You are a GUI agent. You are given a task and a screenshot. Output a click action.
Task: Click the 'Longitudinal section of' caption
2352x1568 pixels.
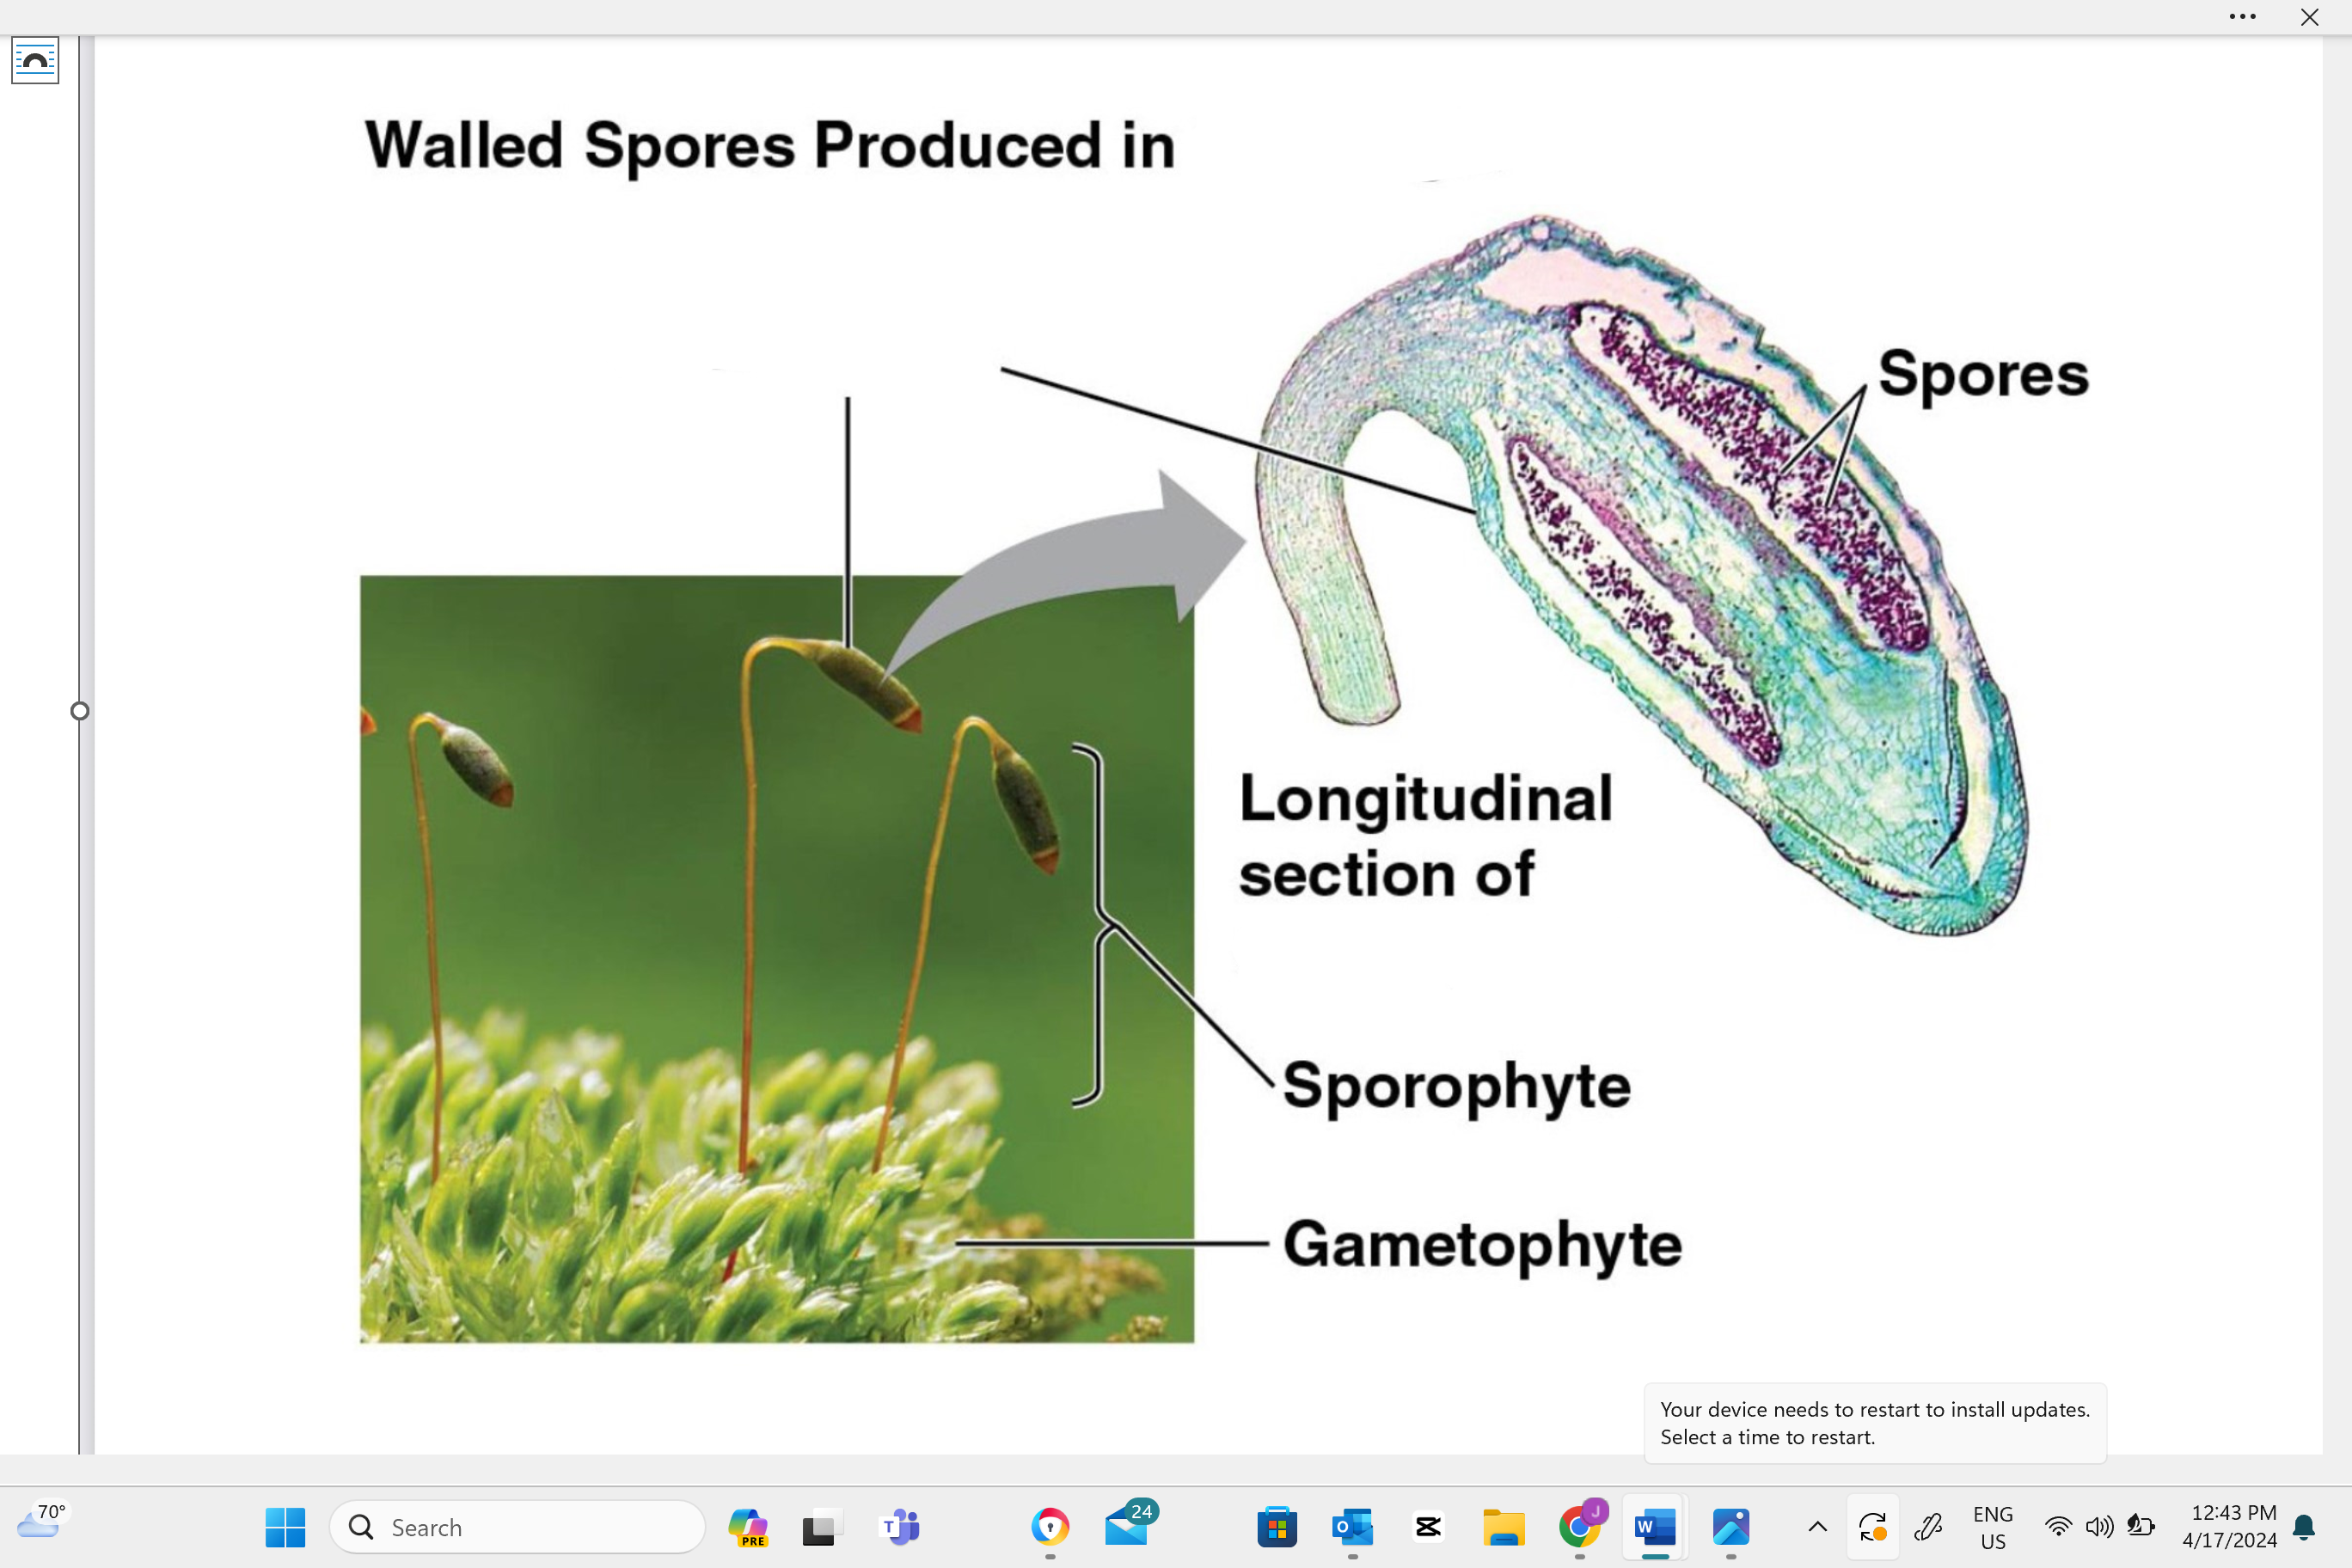(x=1425, y=836)
